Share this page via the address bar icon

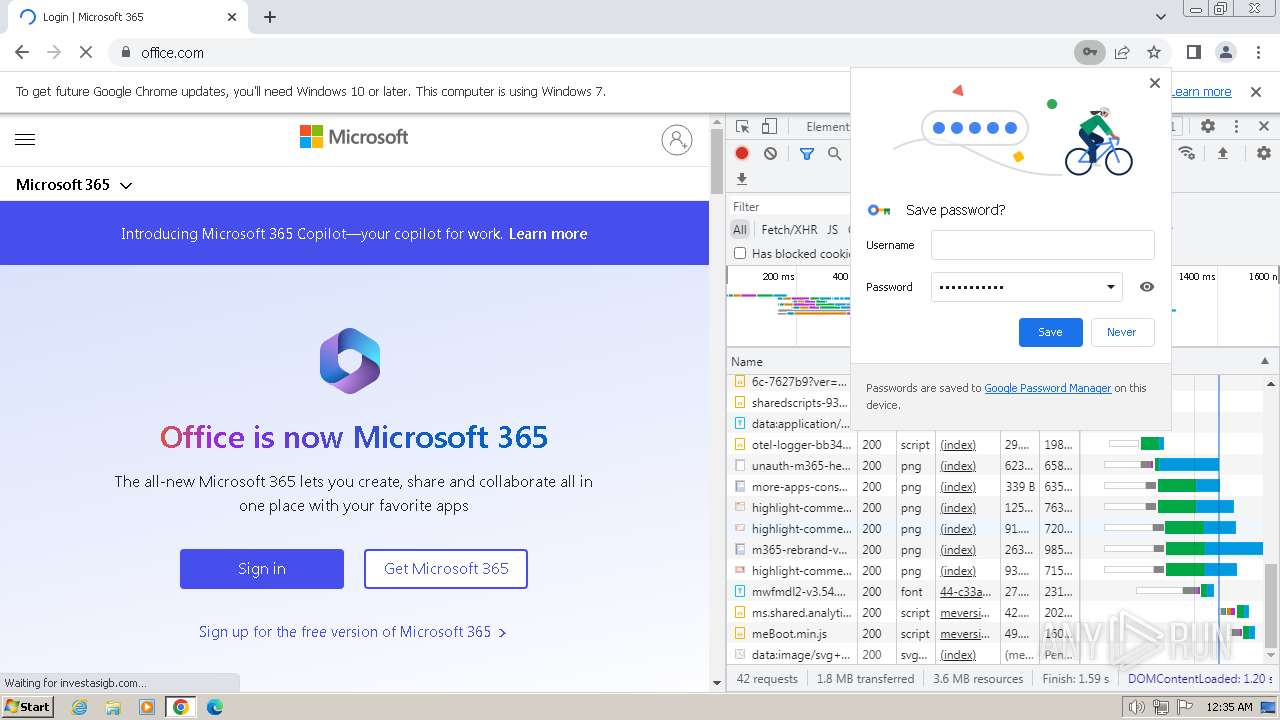1122,52
